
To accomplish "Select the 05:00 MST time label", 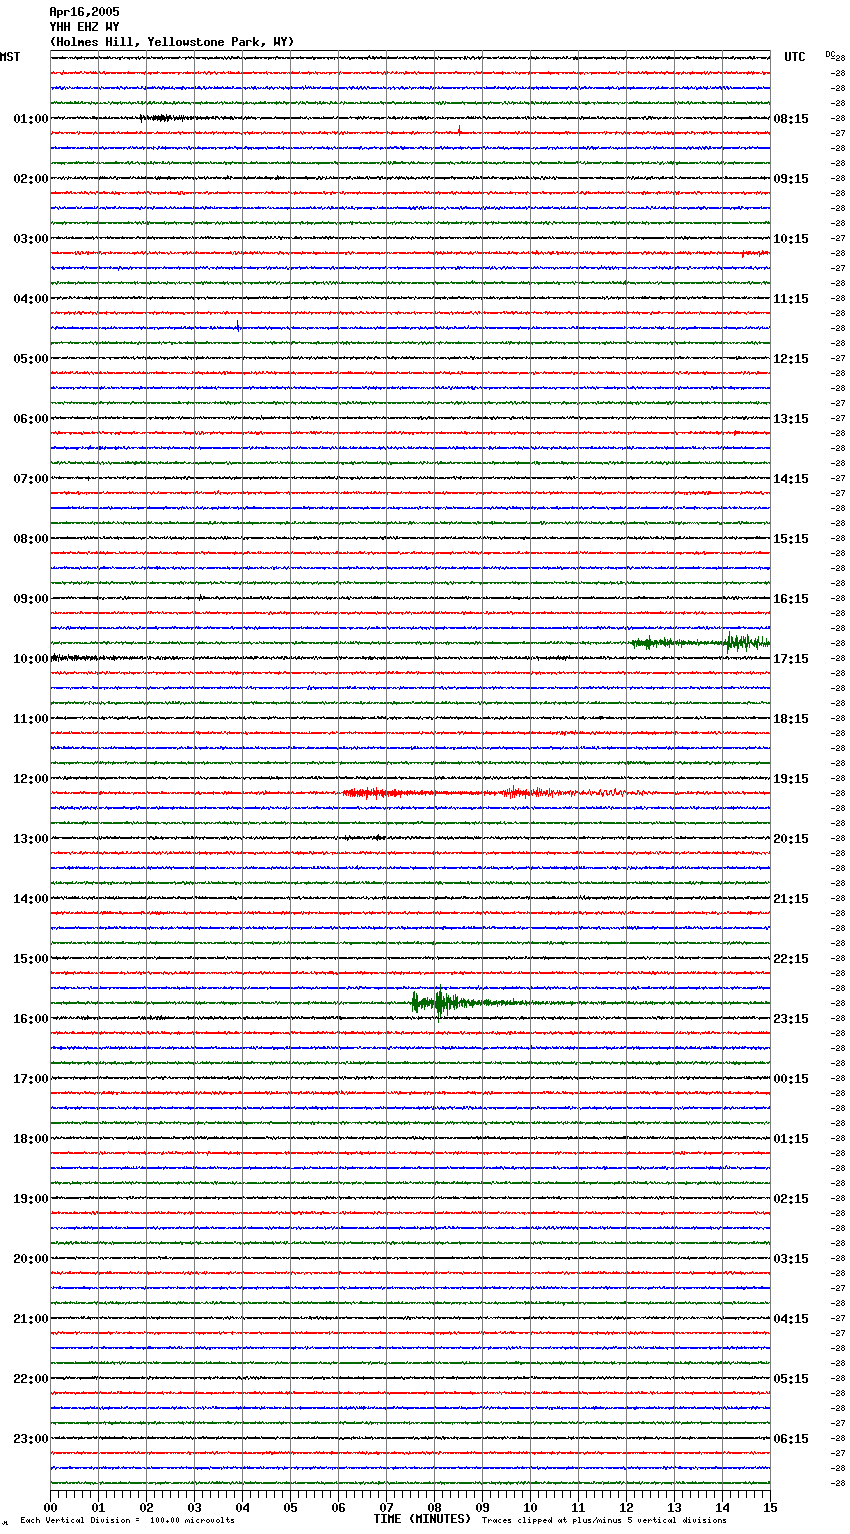I will tap(31, 359).
